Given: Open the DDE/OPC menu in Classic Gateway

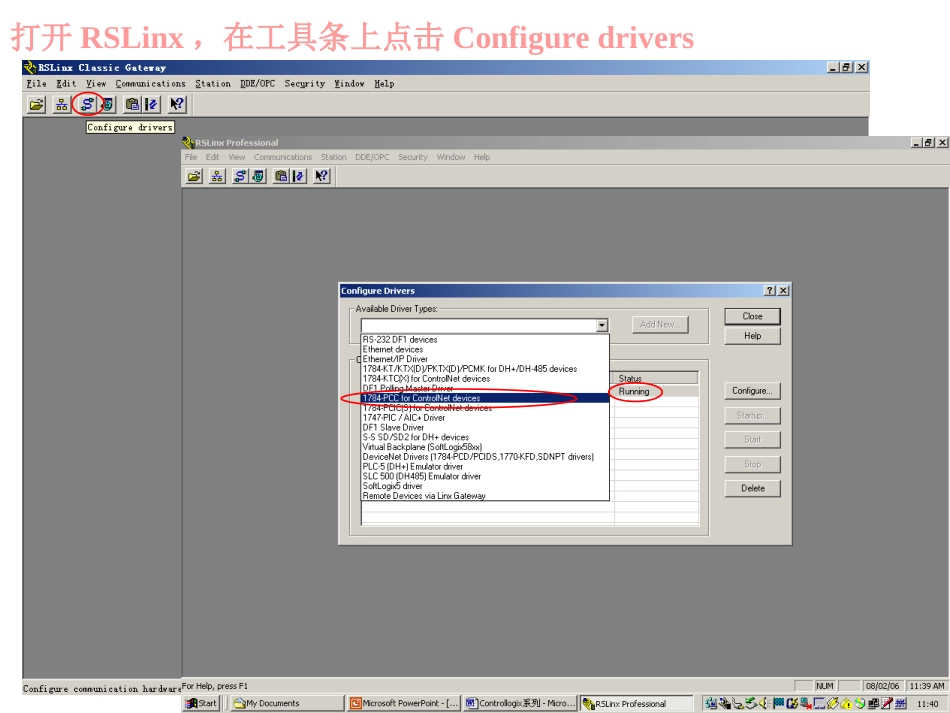Looking at the screenshot, I should pos(257,84).
